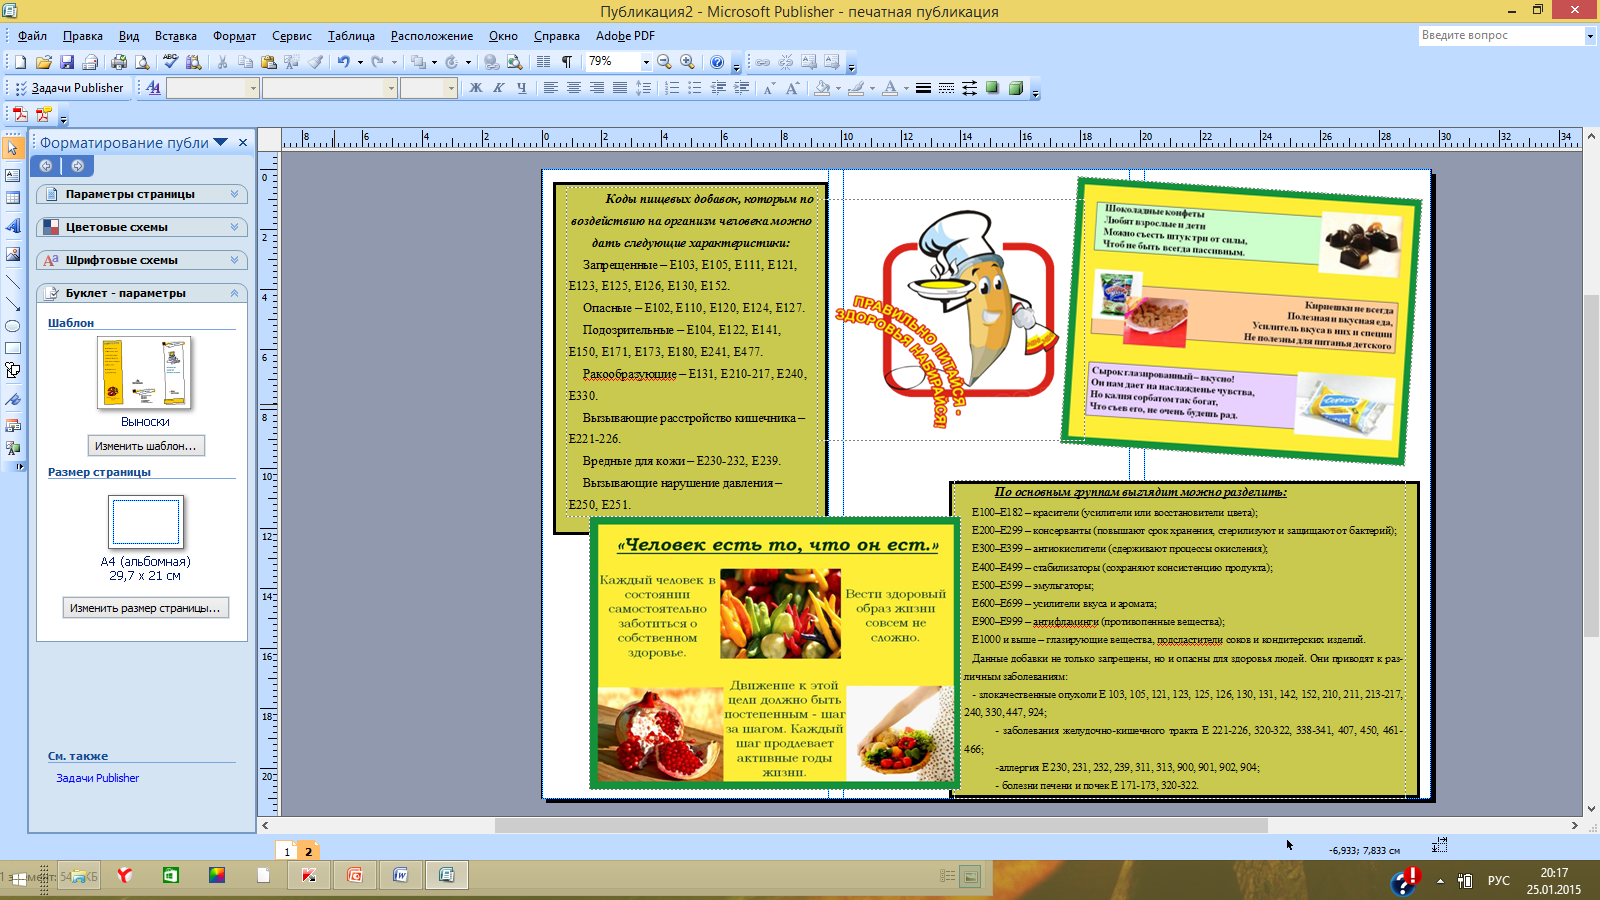1600x900 pixels.
Task: Toggle Bold (Ж) formatting
Action: click(476, 88)
